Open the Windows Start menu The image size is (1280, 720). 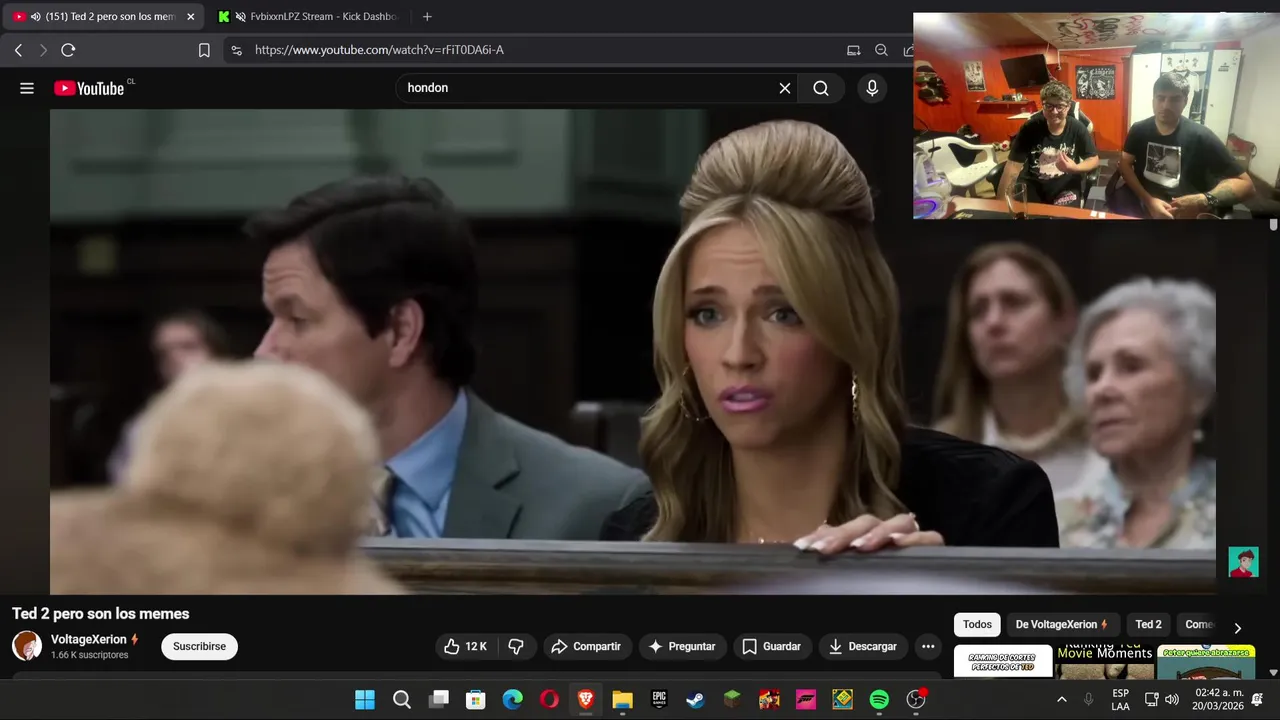[x=365, y=700]
